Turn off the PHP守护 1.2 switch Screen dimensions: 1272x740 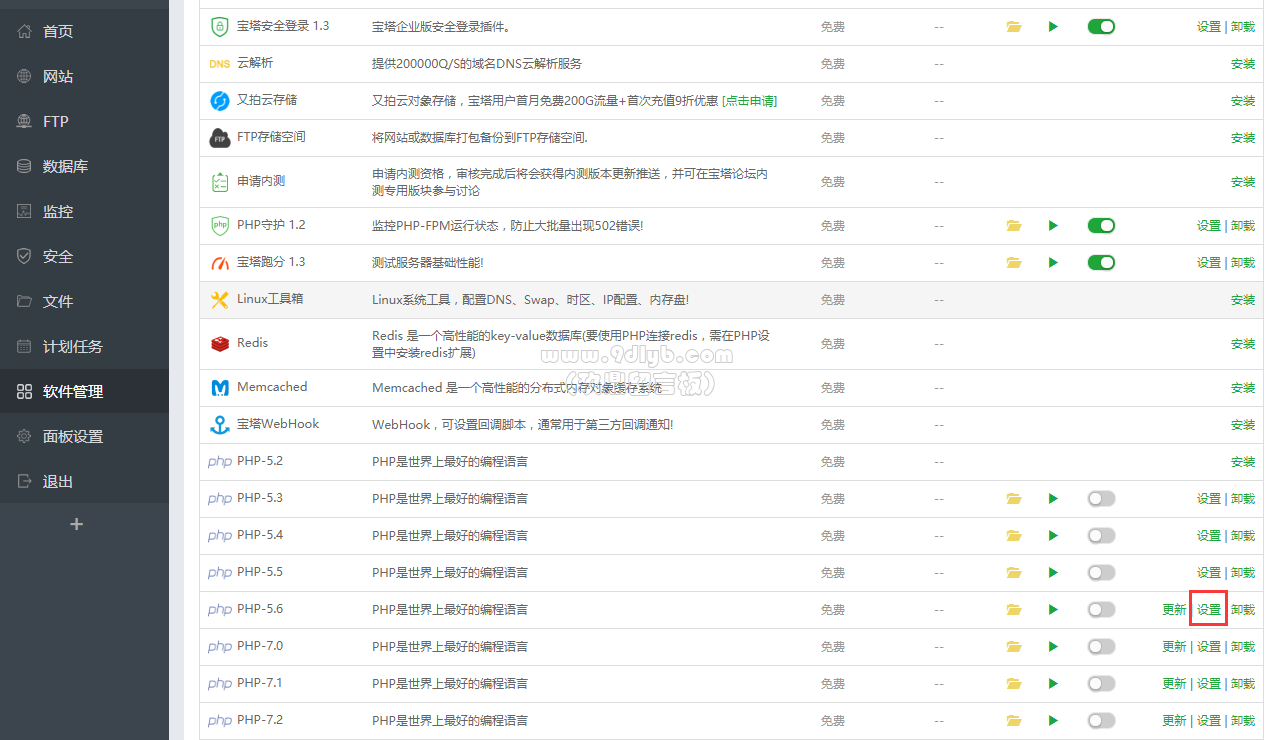pyautogui.click(x=1101, y=226)
